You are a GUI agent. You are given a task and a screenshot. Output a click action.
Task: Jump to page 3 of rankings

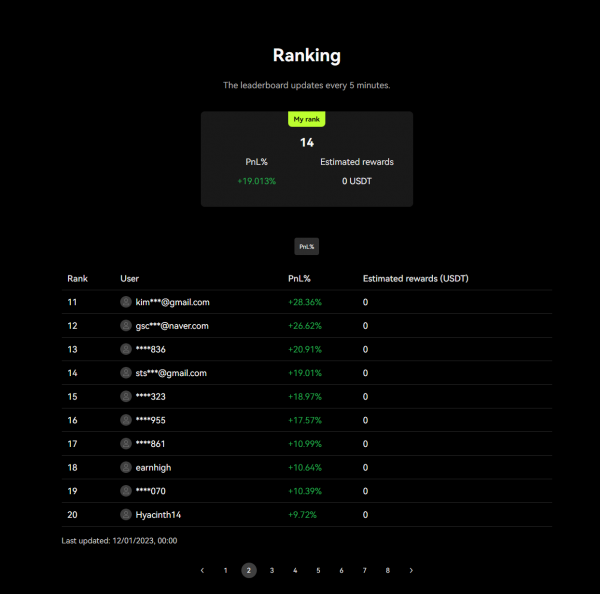(272, 570)
